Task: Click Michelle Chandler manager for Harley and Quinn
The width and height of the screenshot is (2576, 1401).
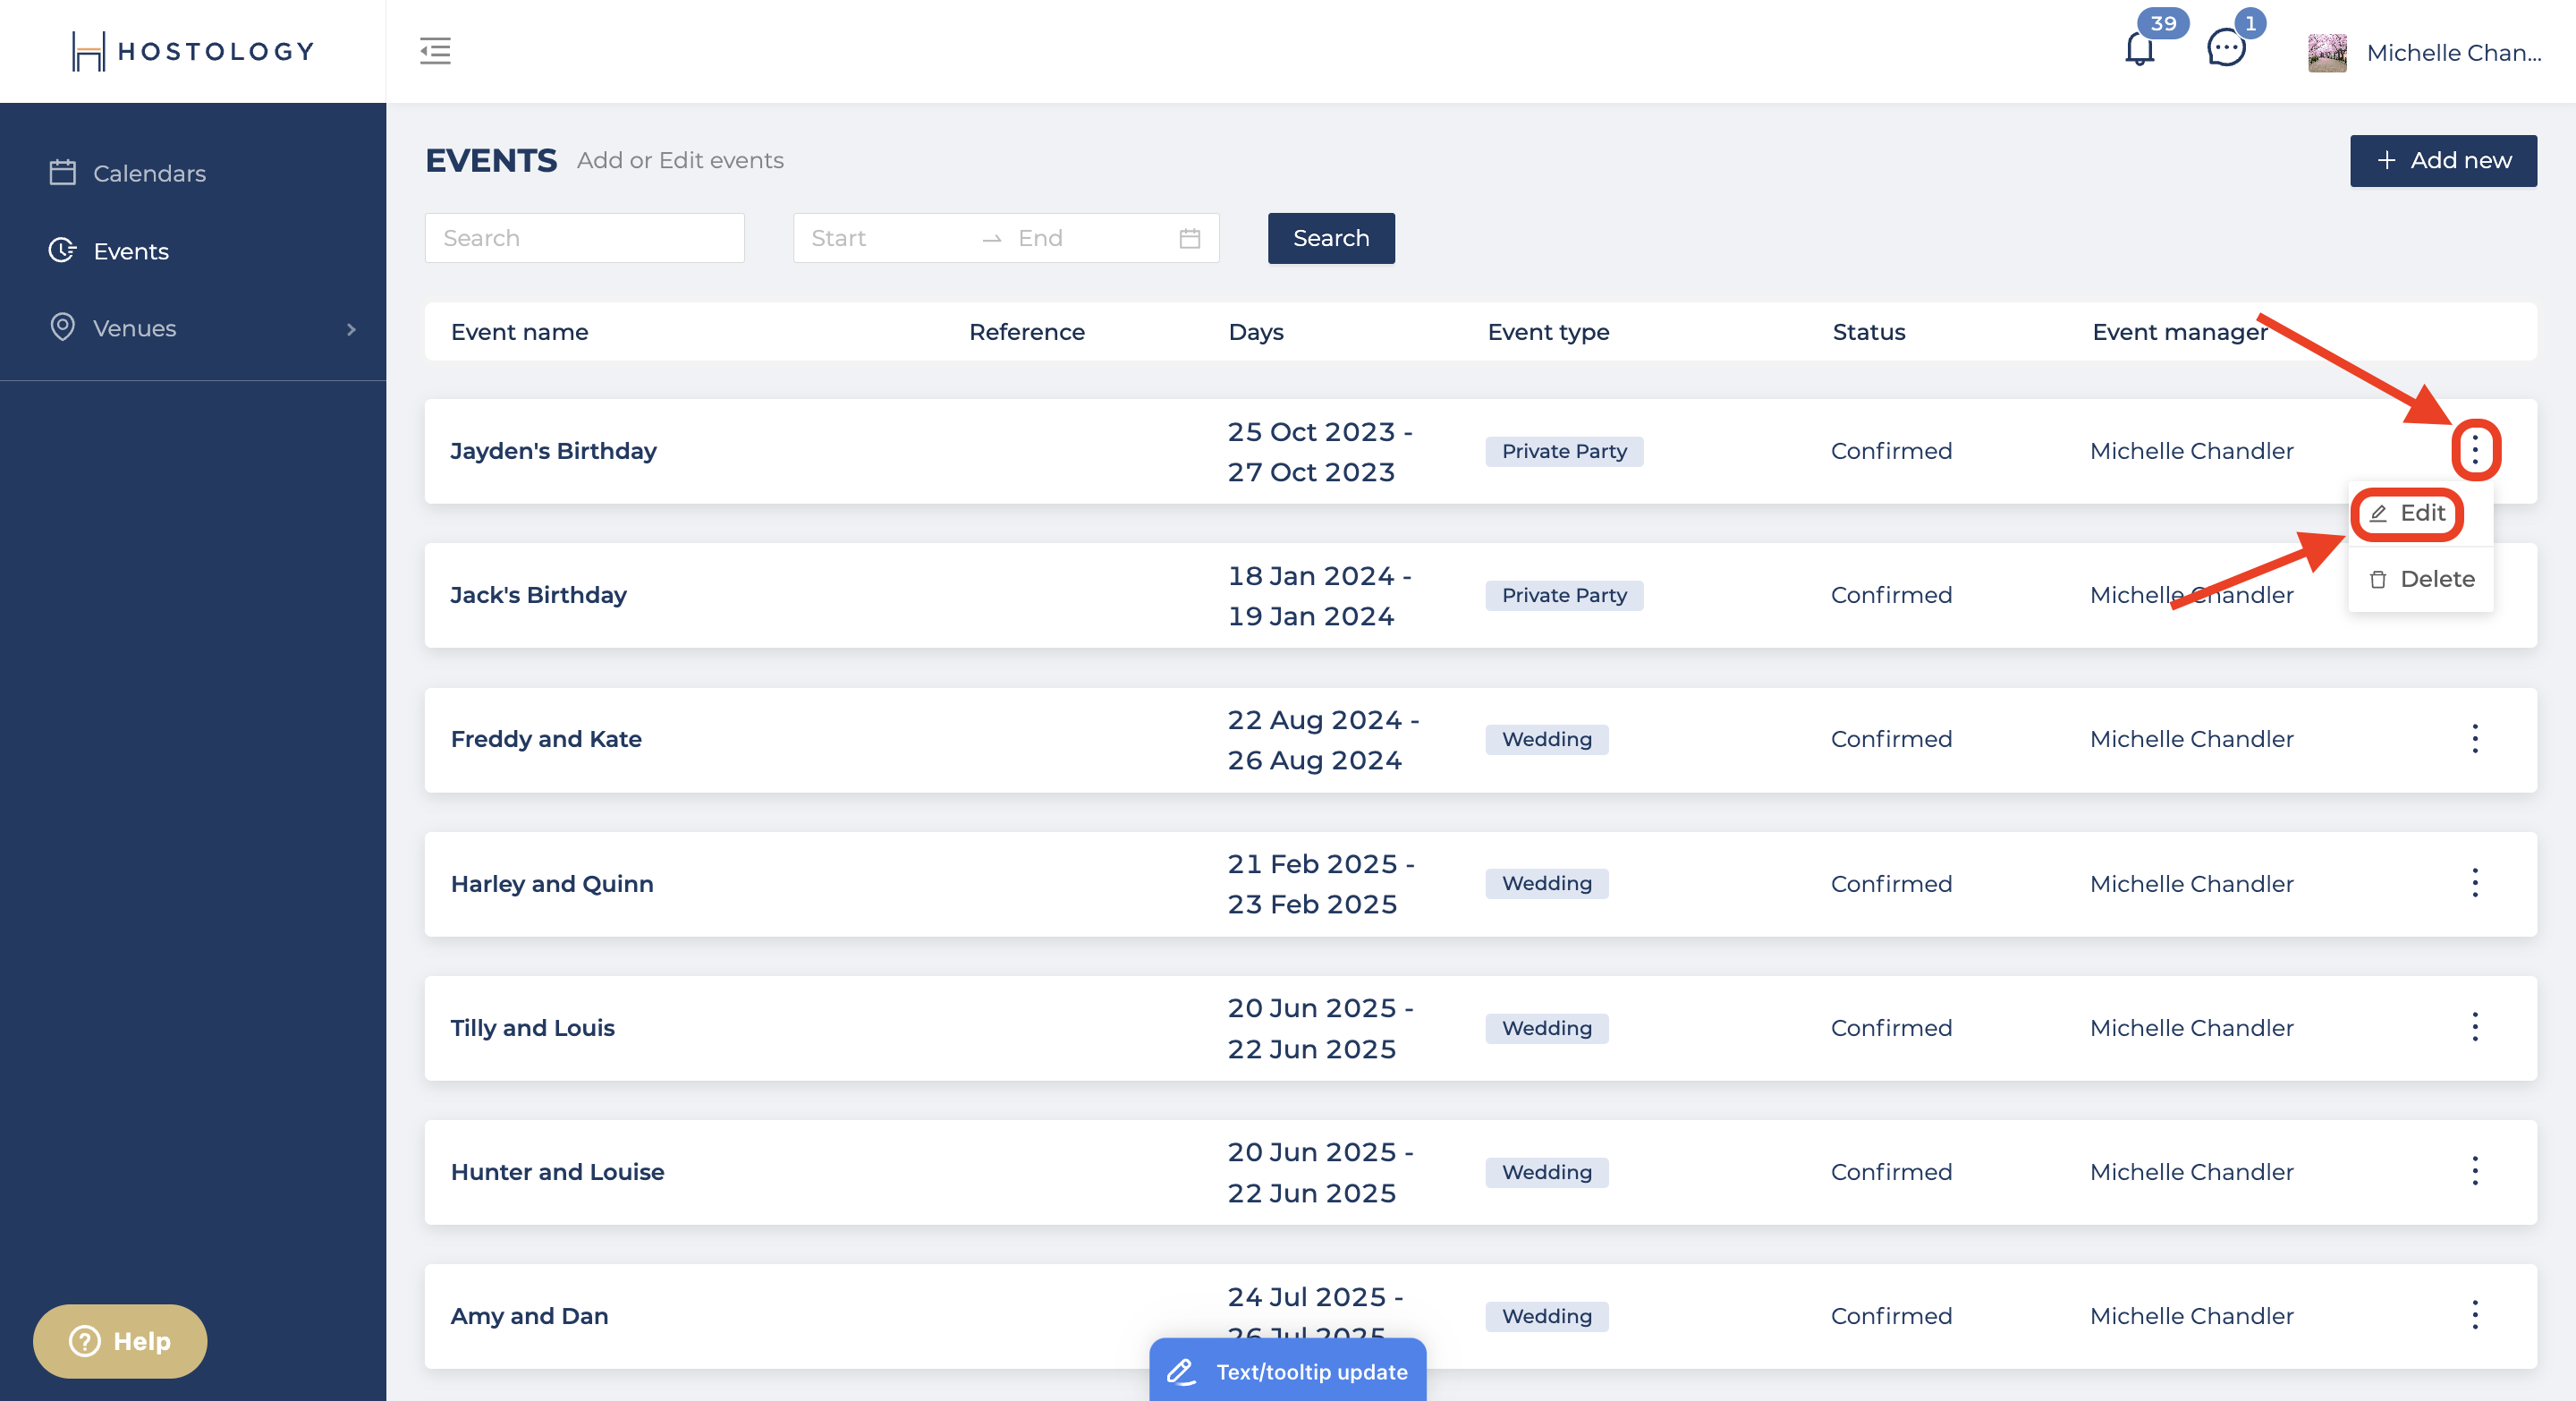Action: 2191,884
